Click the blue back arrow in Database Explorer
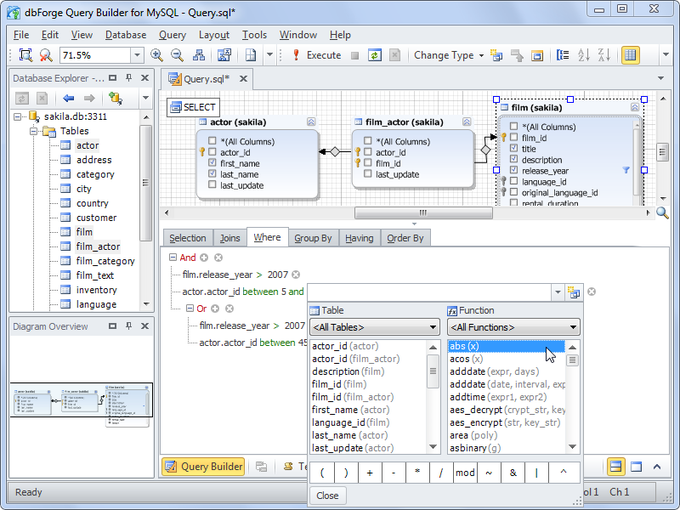The image size is (680, 510). [69, 98]
